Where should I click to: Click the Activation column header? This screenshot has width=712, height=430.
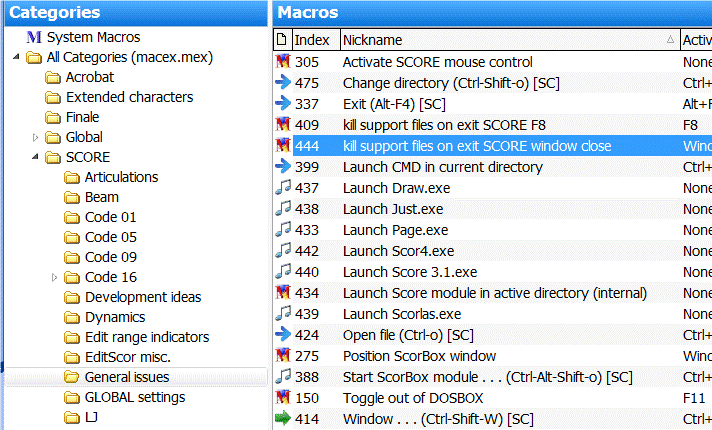coord(696,40)
